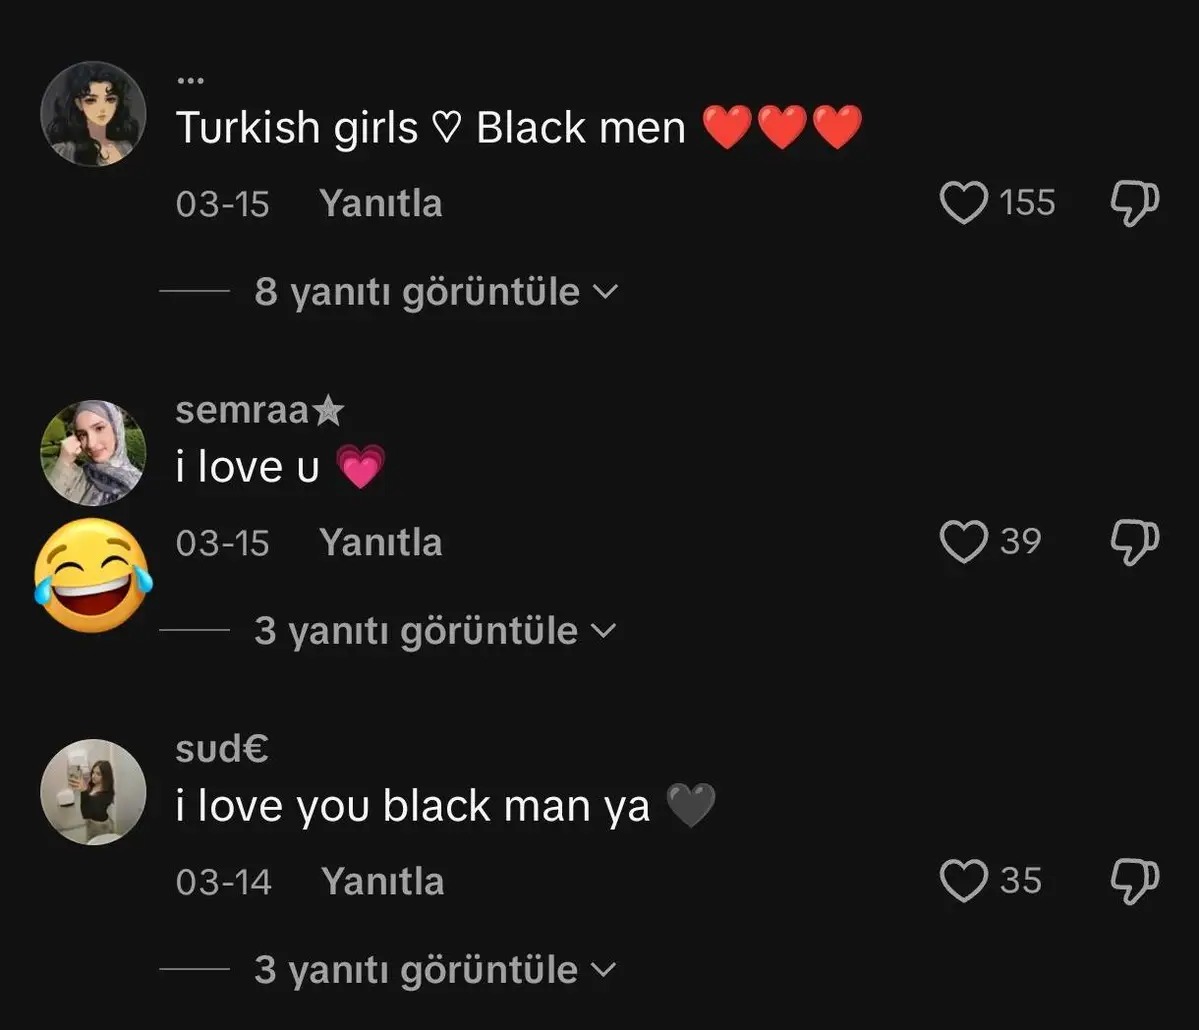Screen dimensions: 1199x1030
Task: Open semraa's profile picture with headscarf
Action: [93, 453]
